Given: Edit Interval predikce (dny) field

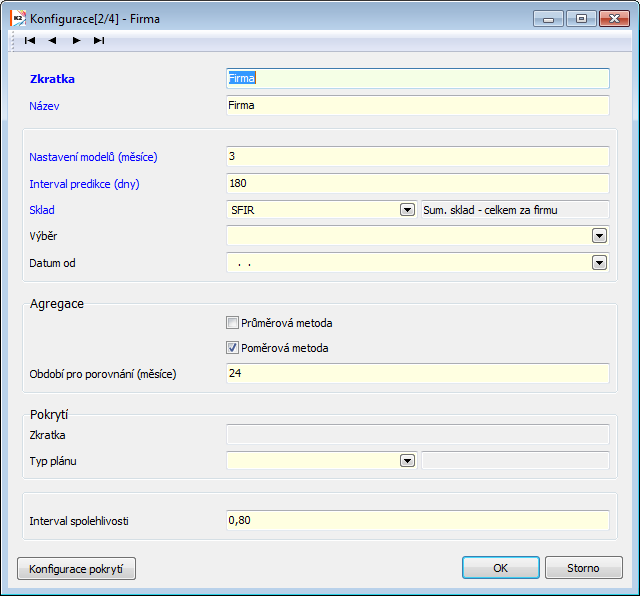Looking at the screenshot, I should pos(418,183).
